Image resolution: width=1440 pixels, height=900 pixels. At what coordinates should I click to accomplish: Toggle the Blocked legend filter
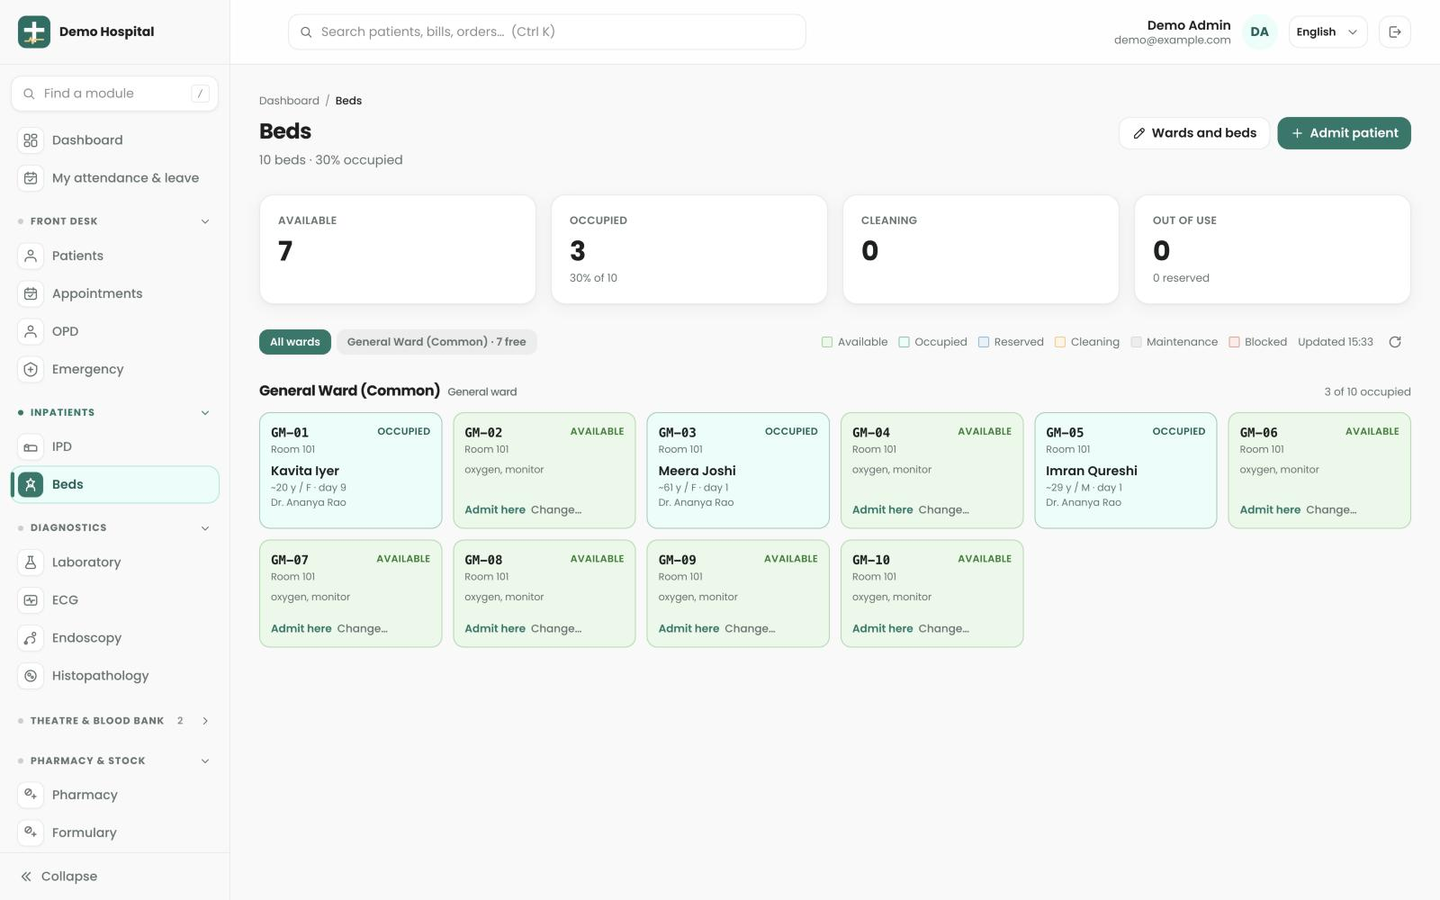[1258, 342]
